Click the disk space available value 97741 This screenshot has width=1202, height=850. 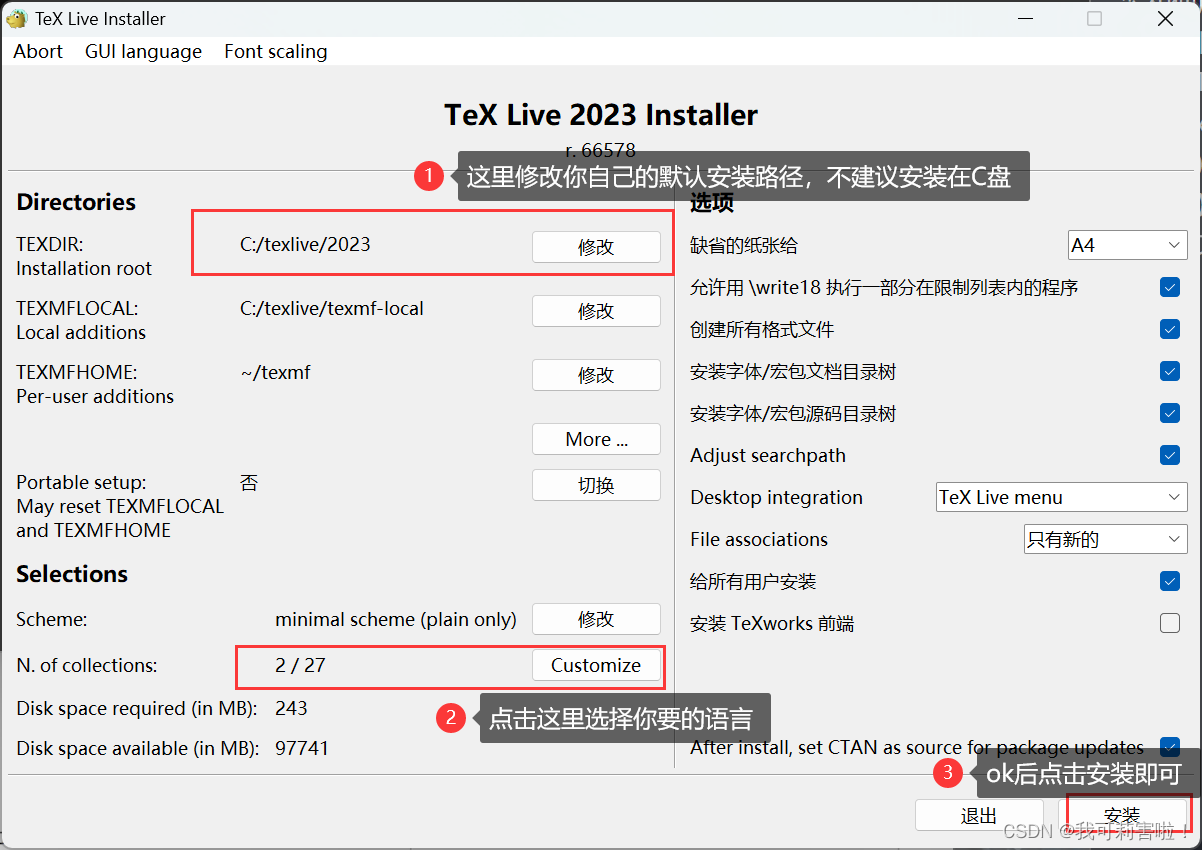(x=302, y=748)
